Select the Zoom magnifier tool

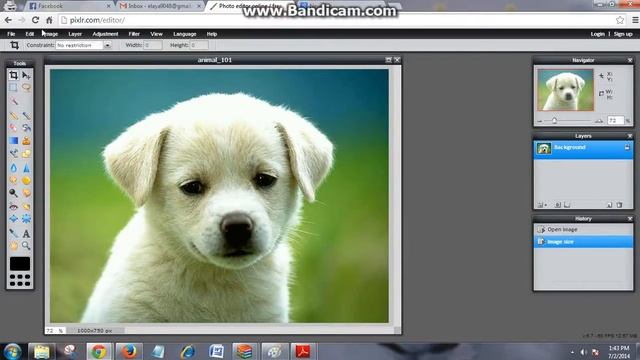tap(26, 246)
